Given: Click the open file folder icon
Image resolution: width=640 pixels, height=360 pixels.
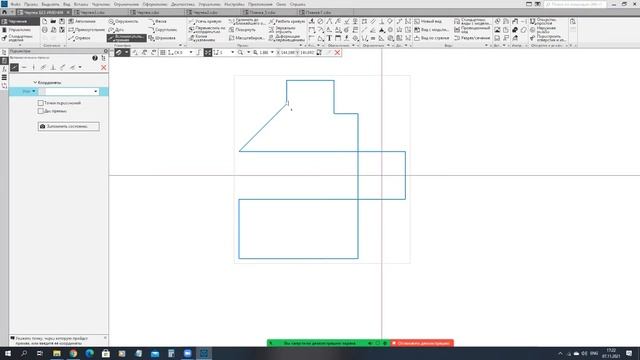Looking at the screenshot, I should (x=53, y=21).
